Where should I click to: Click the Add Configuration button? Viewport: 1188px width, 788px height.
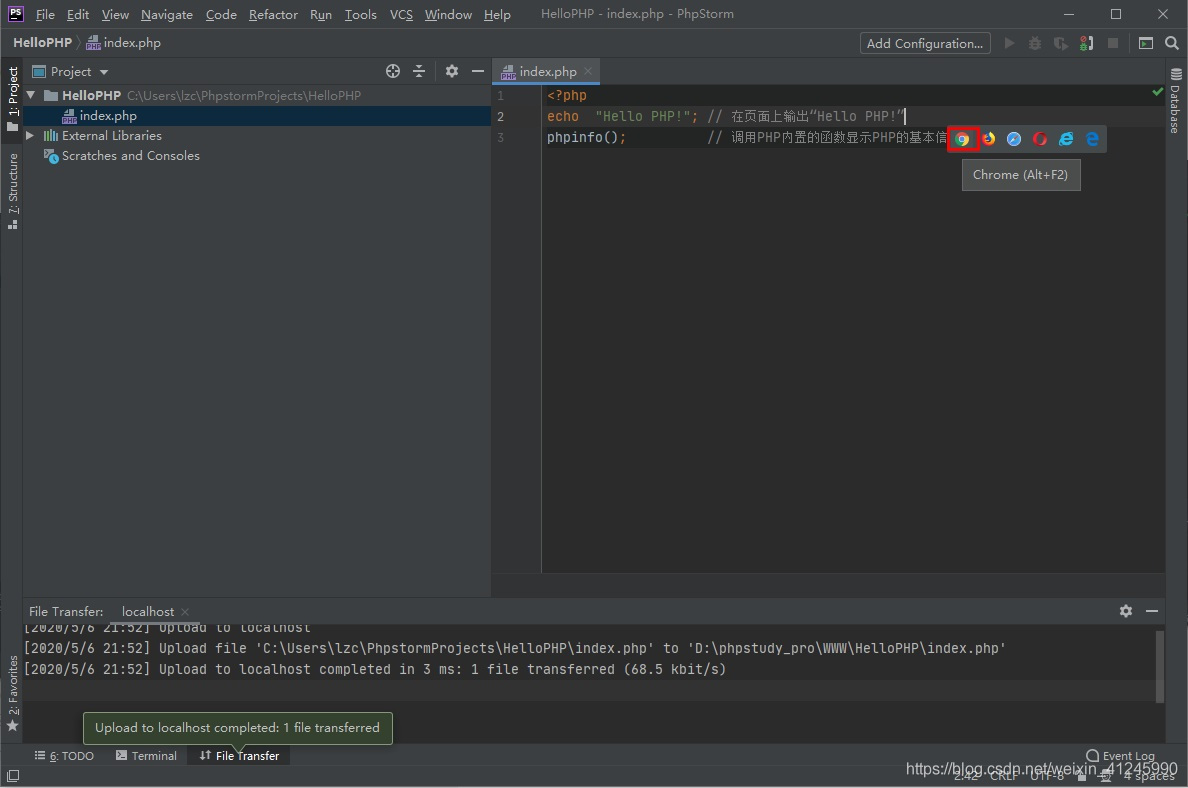(924, 43)
